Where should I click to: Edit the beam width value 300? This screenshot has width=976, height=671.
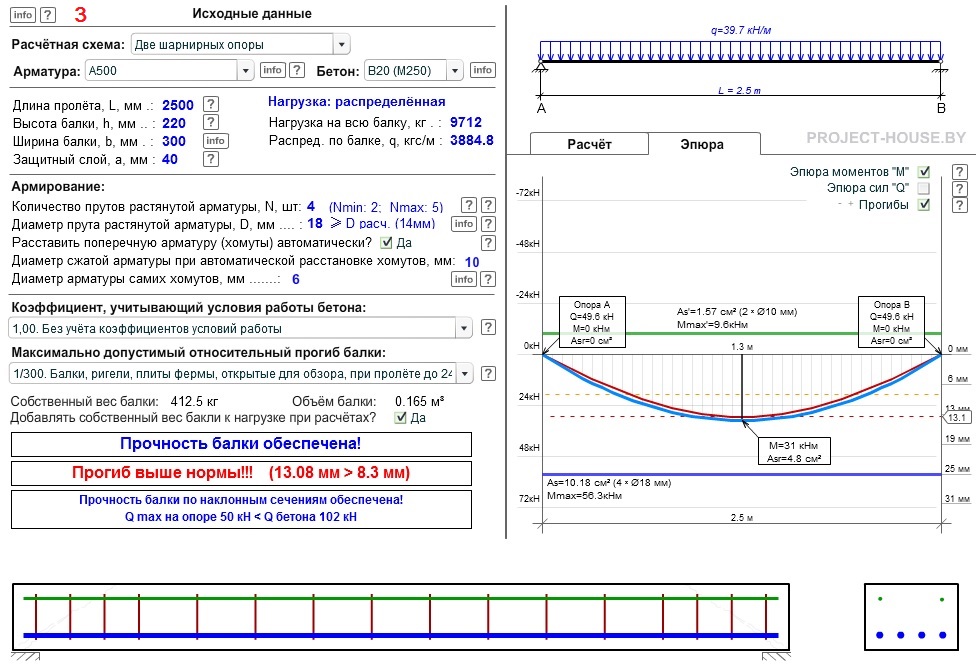pos(174,141)
